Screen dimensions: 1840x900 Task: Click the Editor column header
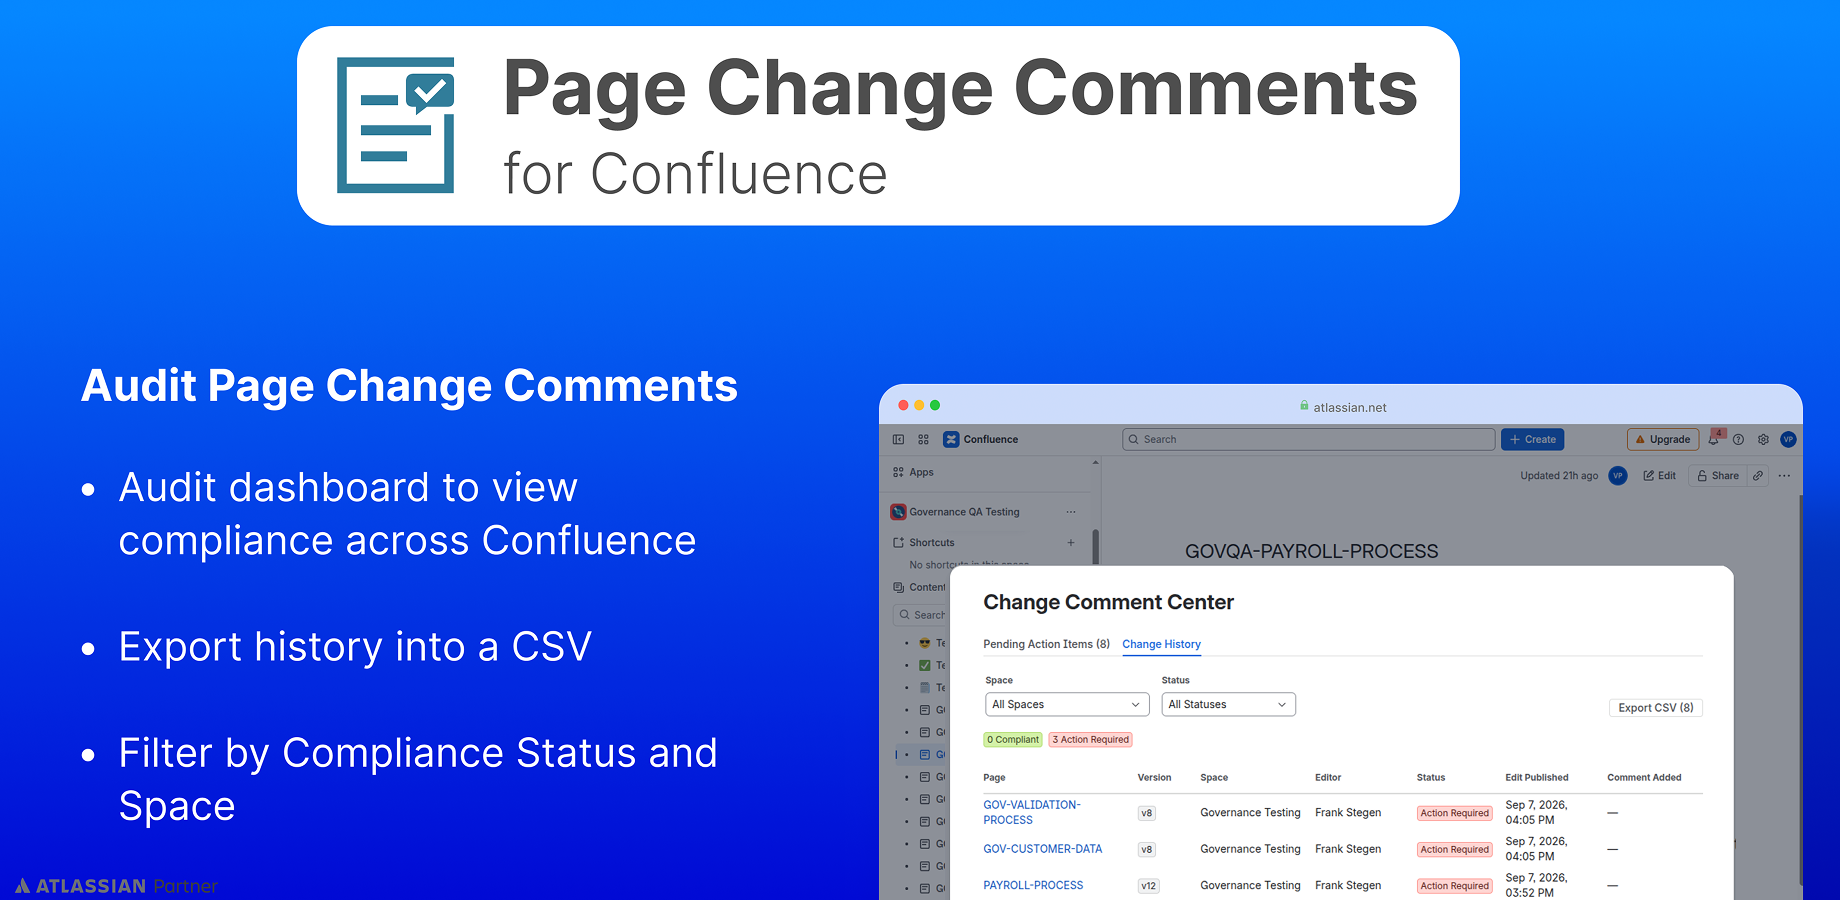(x=1328, y=777)
